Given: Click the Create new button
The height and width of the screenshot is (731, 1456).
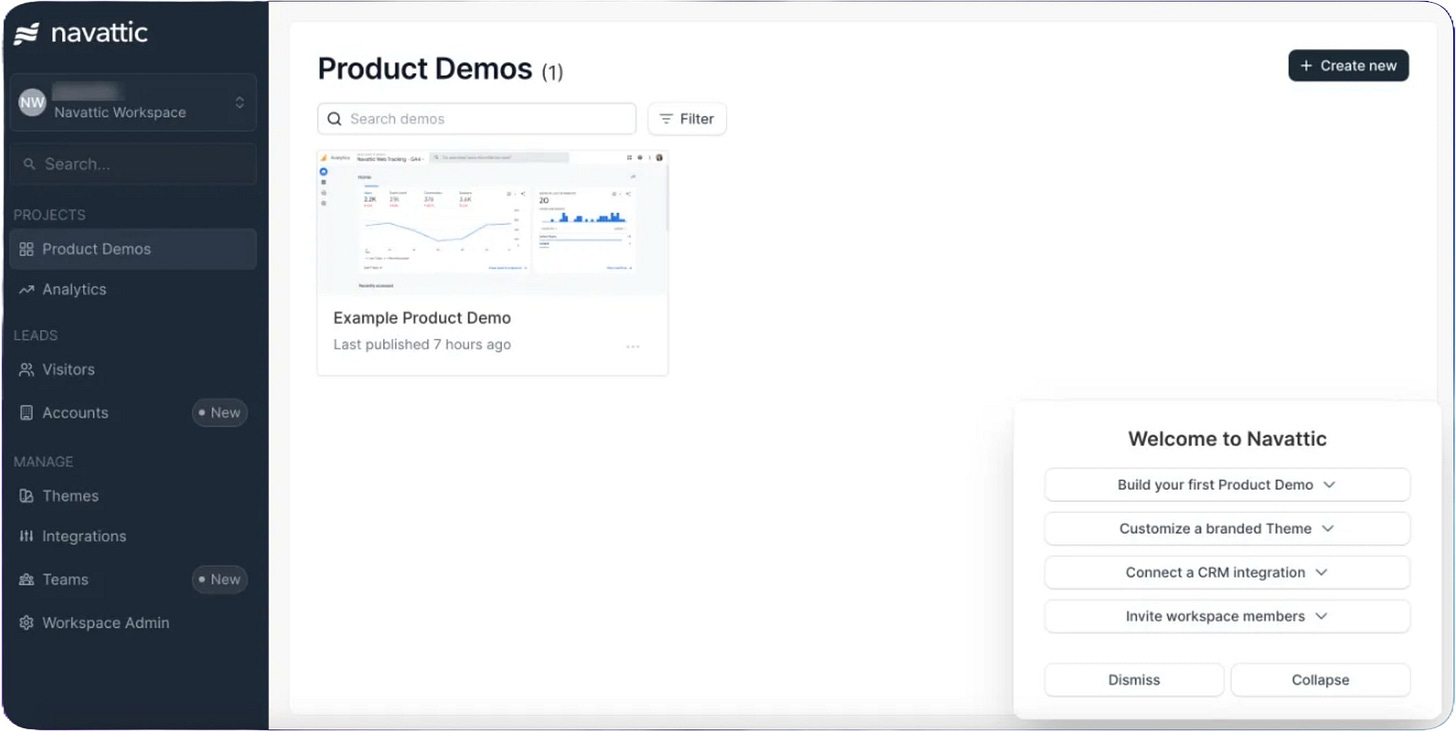Looking at the screenshot, I should pyautogui.click(x=1348, y=65).
